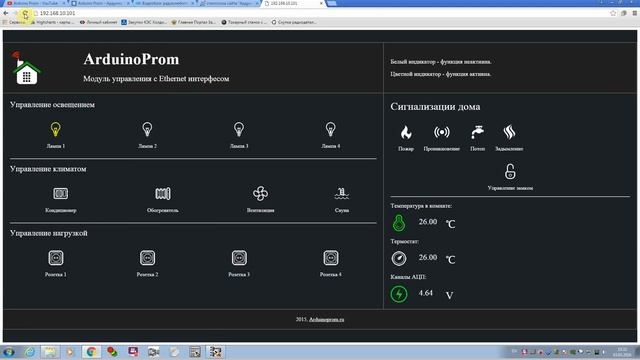Toggle Розетка 3 socket
The width and height of the screenshot is (640, 360).
[x=239, y=258]
